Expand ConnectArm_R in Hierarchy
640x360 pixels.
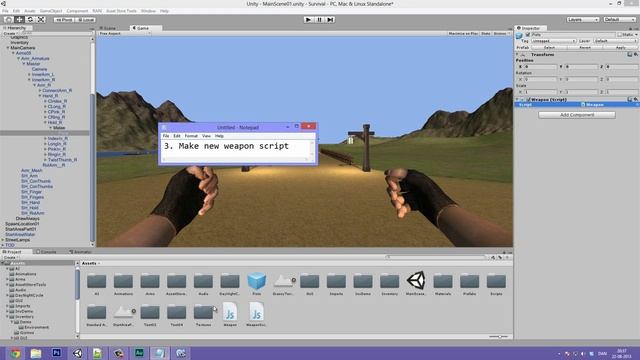point(40,90)
